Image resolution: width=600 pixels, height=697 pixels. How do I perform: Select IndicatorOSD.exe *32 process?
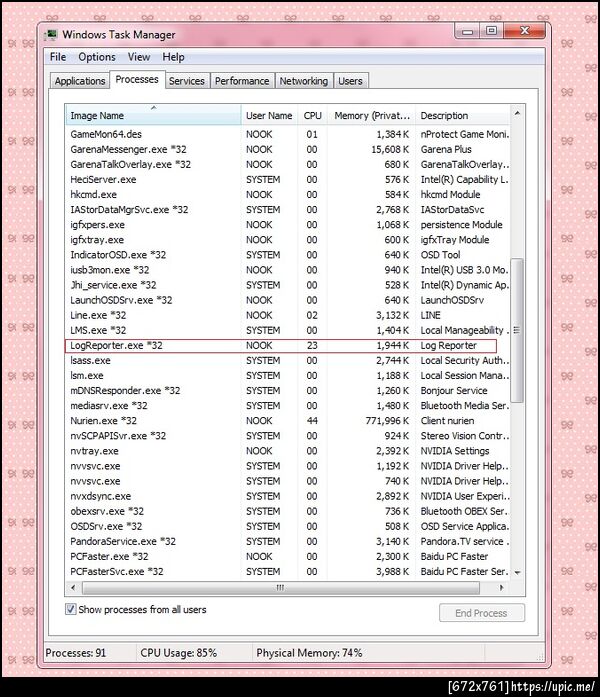[288, 255]
